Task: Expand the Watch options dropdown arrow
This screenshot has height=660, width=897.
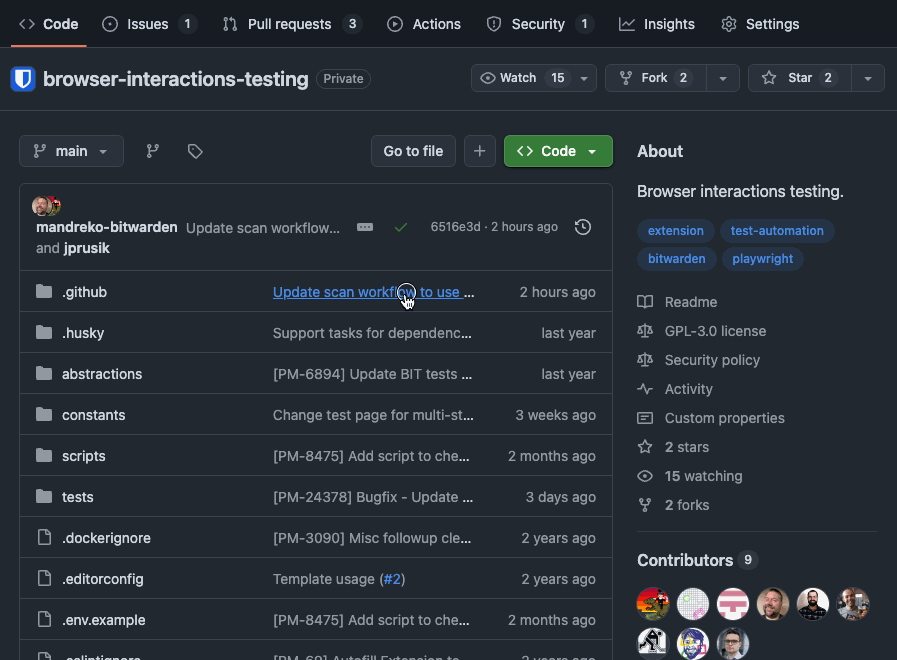Action: (584, 78)
